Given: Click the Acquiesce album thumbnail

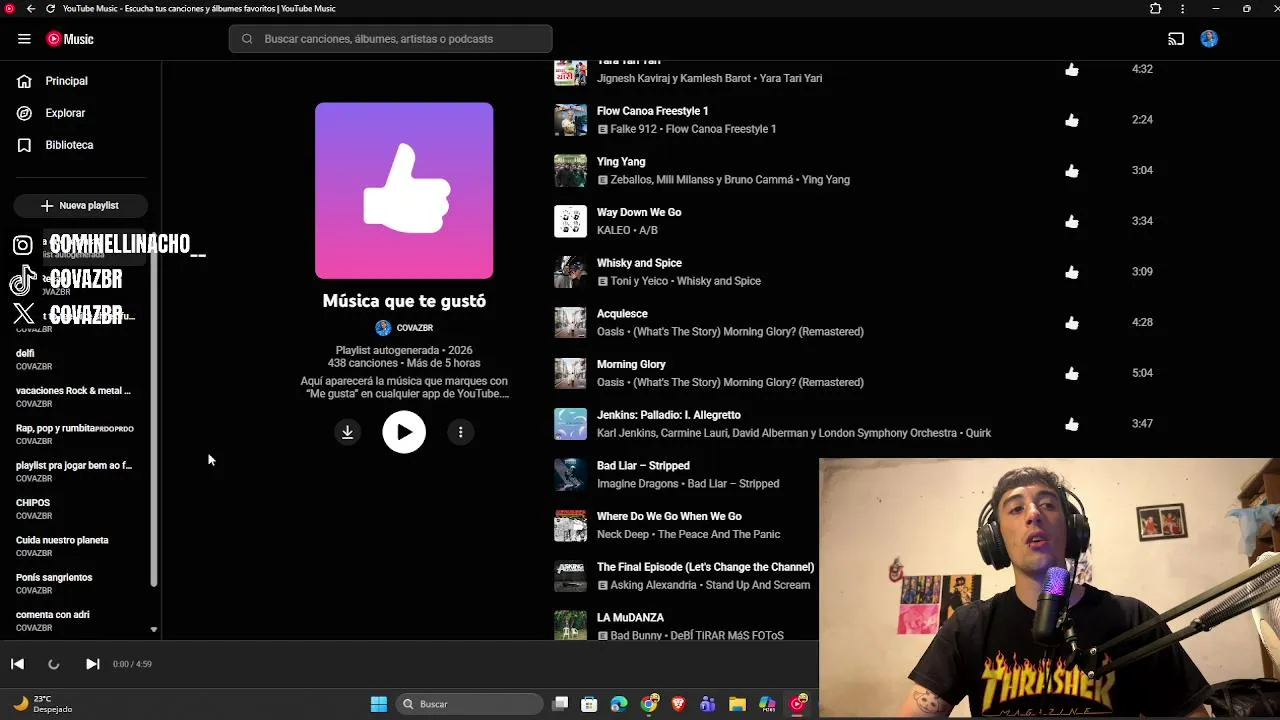Looking at the screenshot, I should [x=570, y=323].
